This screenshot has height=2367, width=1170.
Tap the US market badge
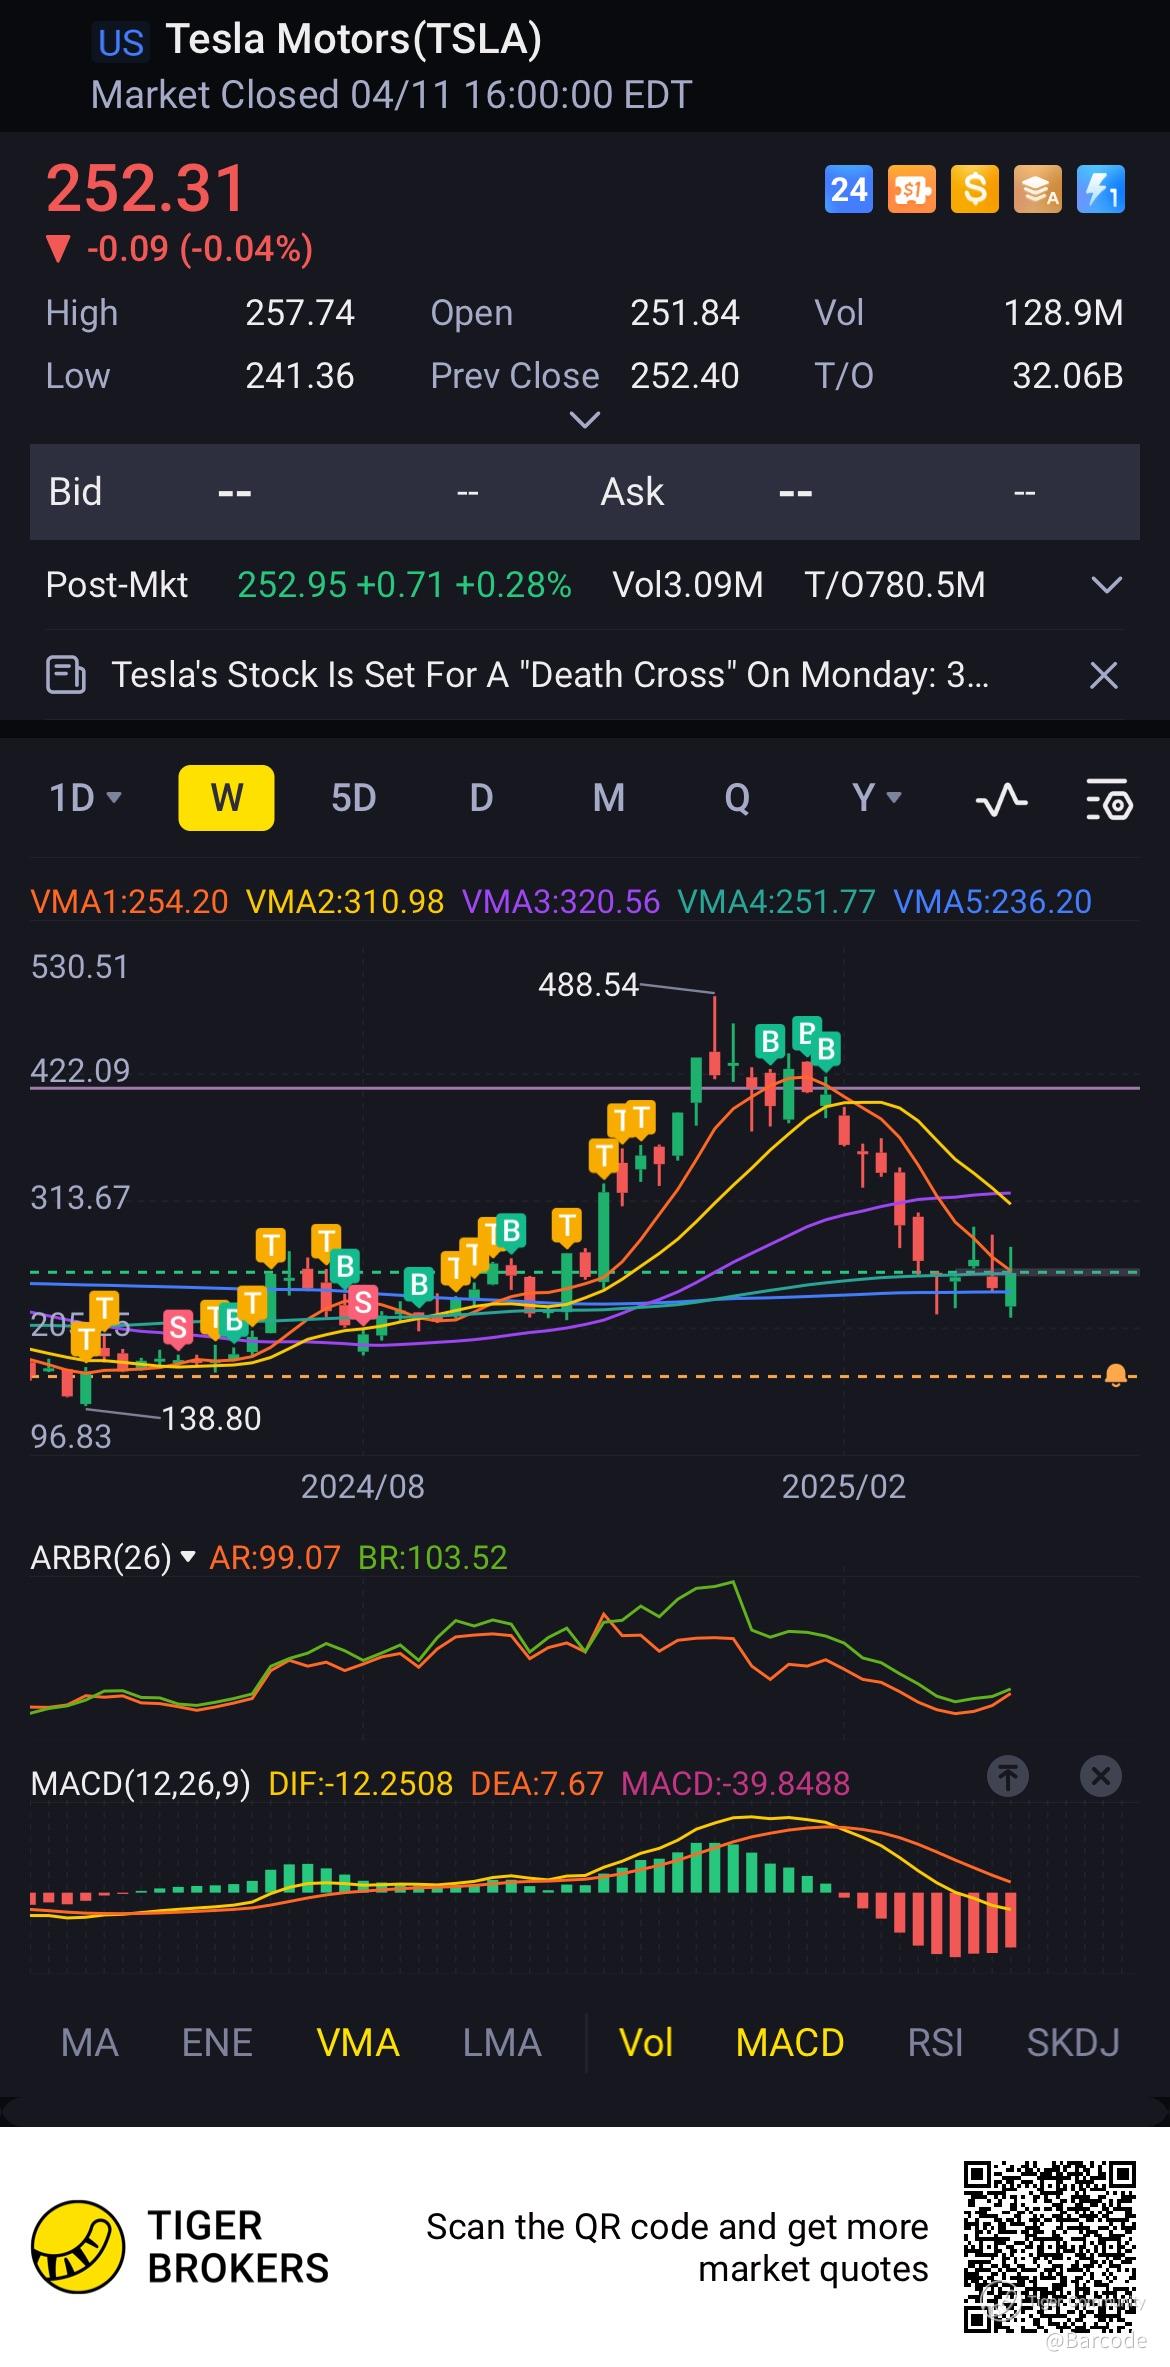tap(121, 42)
